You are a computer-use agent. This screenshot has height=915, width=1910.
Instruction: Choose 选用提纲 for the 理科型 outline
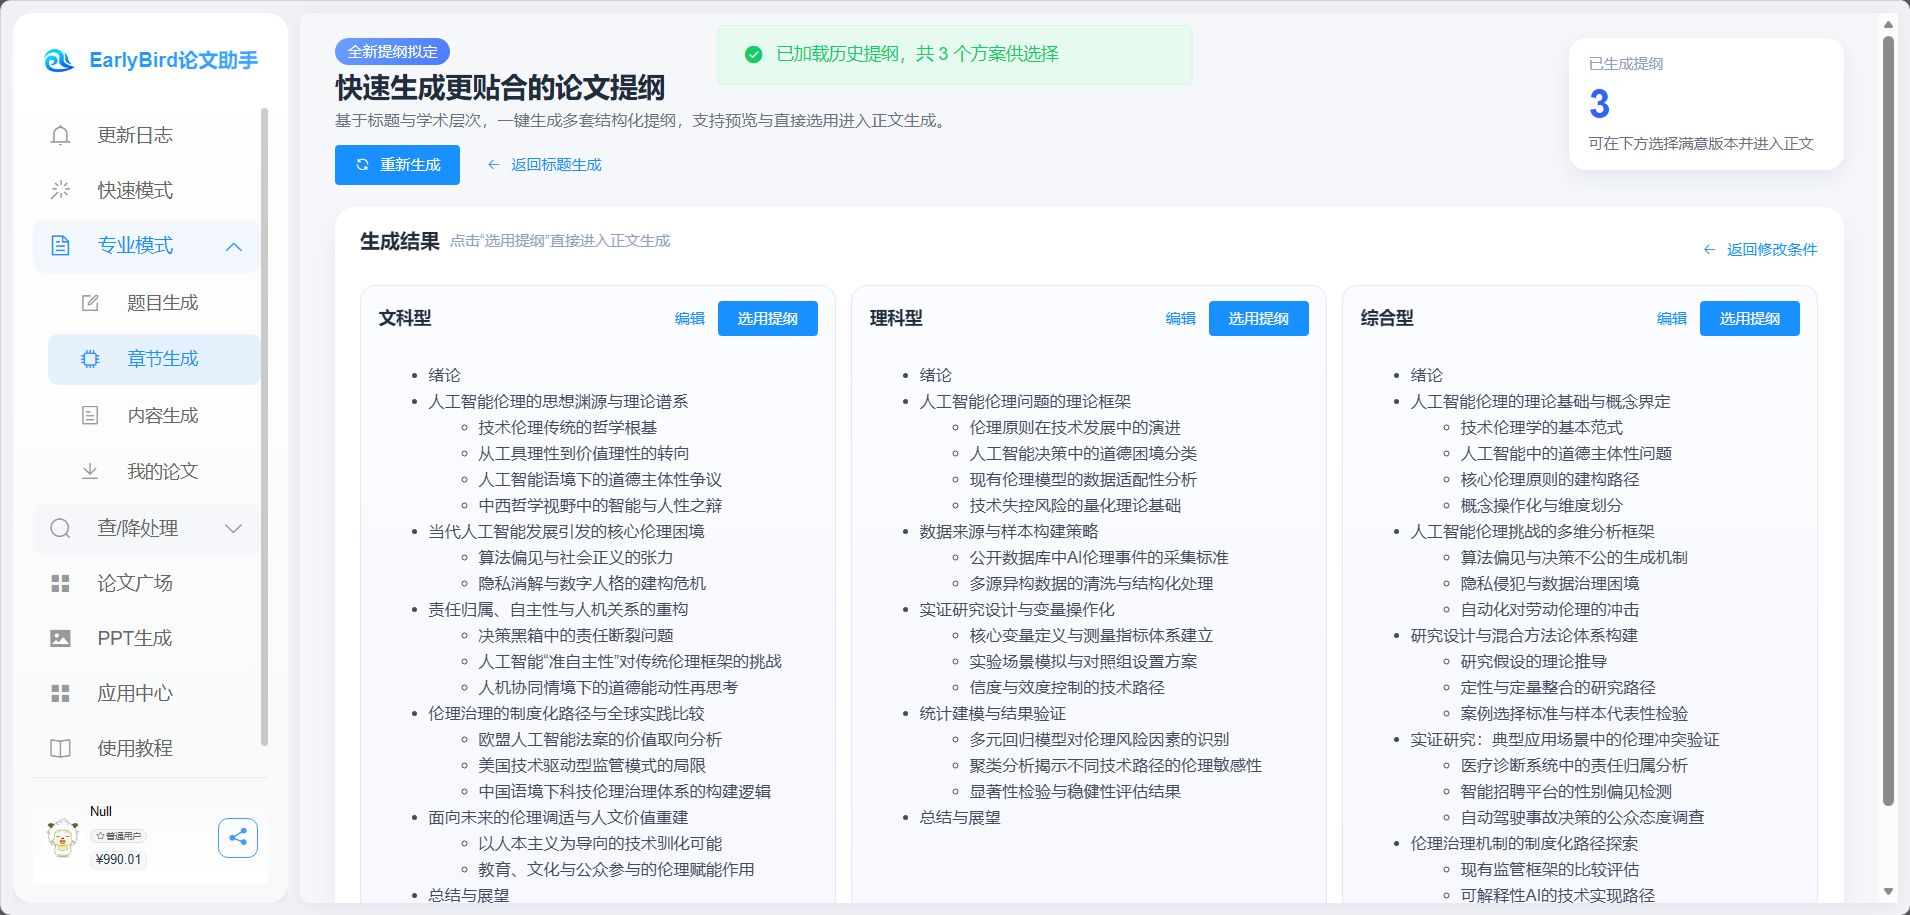click(1258, 318)
